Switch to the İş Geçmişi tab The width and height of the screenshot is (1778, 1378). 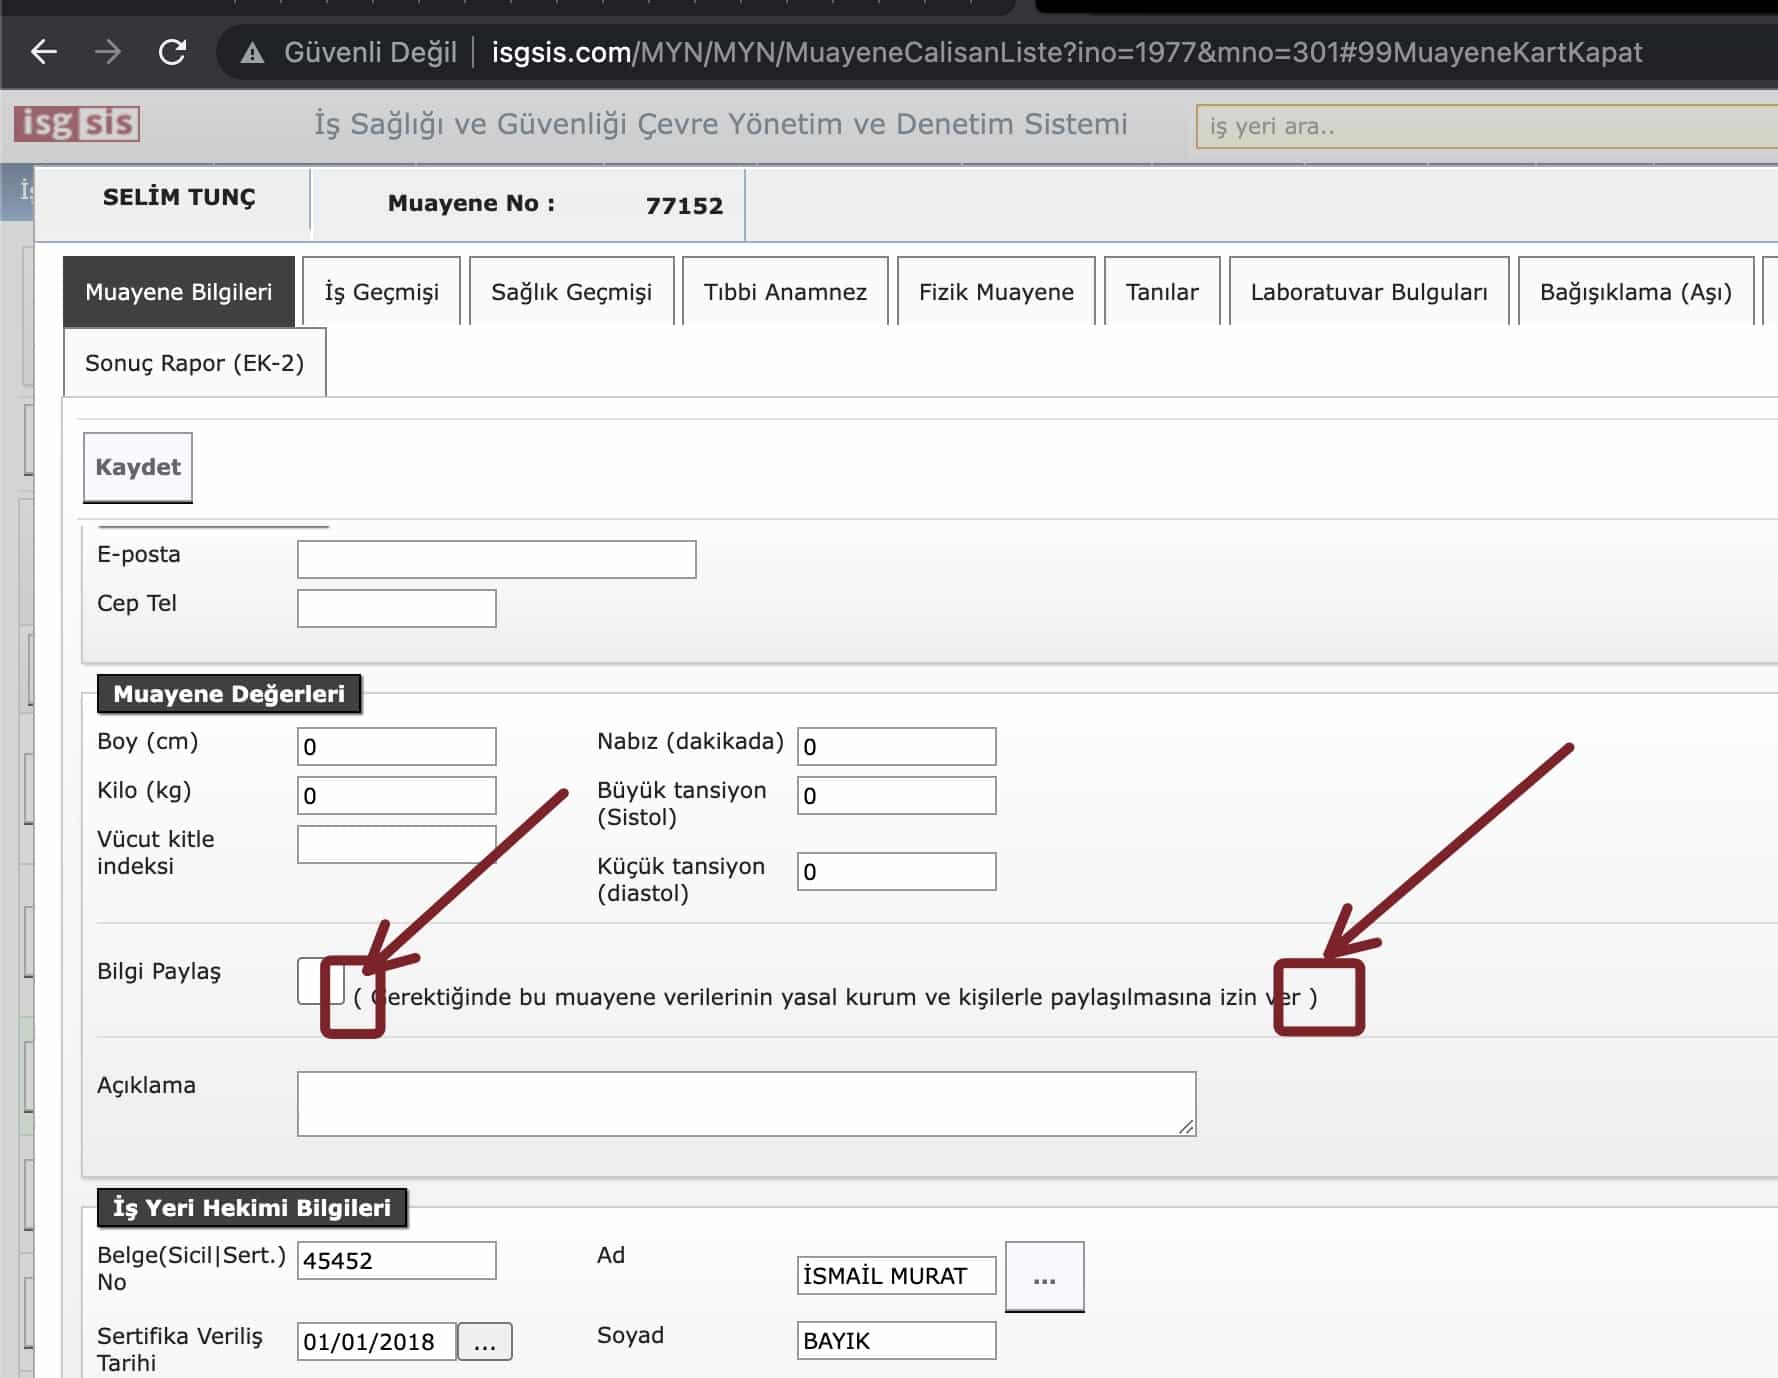(x=381, y=292)
